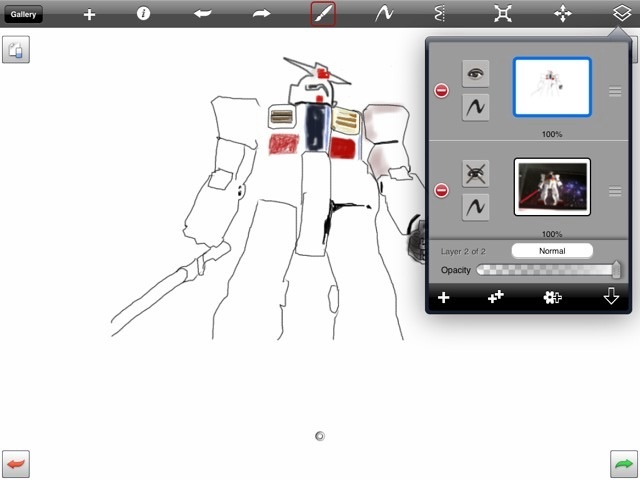Undo with top toolbar left arrow
This screenshot has height=480, width=640.
click(203, 14)
